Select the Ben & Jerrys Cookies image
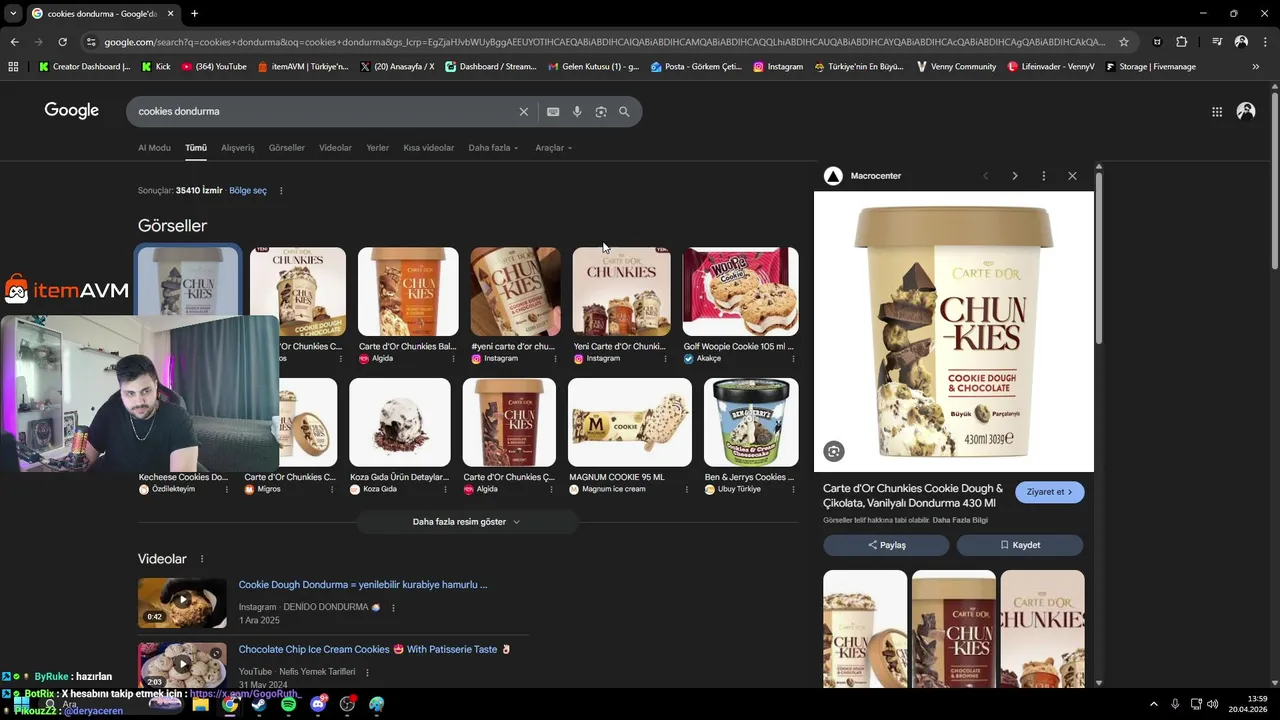The width and height of the screenshot is (1280, 720). 751,422
